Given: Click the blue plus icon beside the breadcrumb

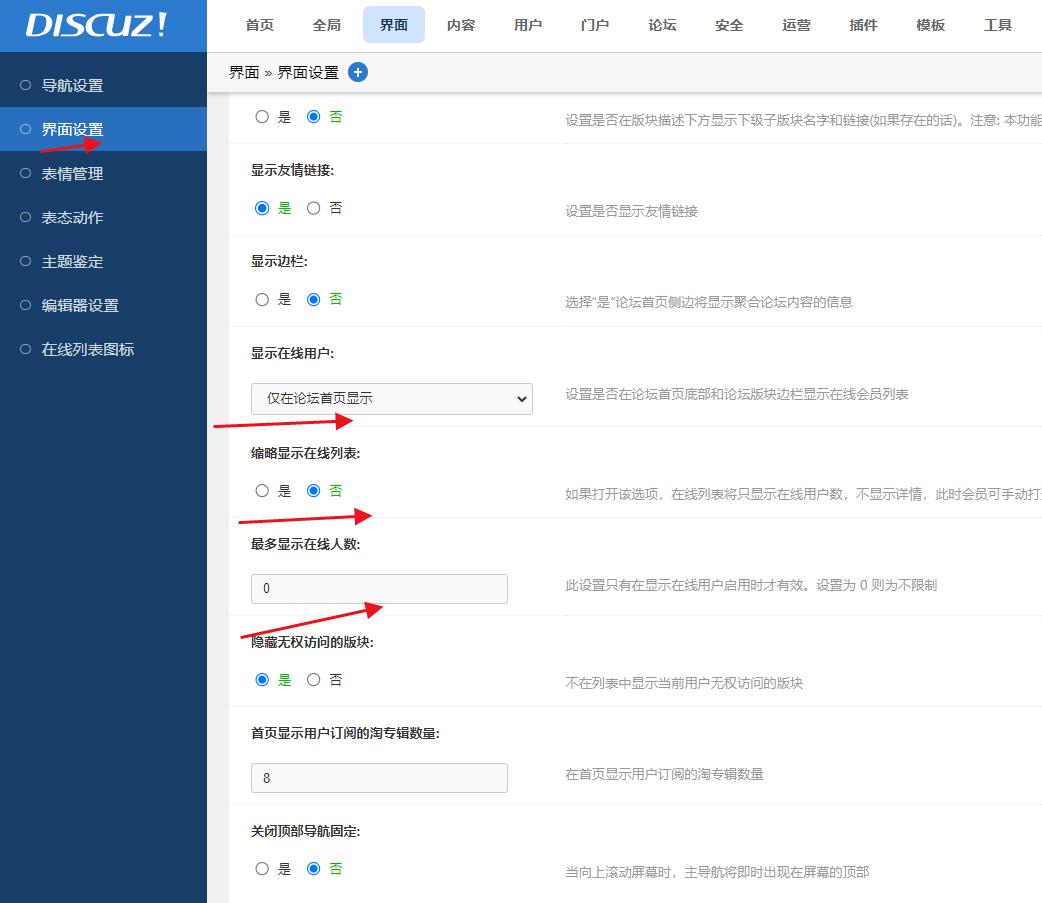Looking at the screenshot, I should click(358, 72).
